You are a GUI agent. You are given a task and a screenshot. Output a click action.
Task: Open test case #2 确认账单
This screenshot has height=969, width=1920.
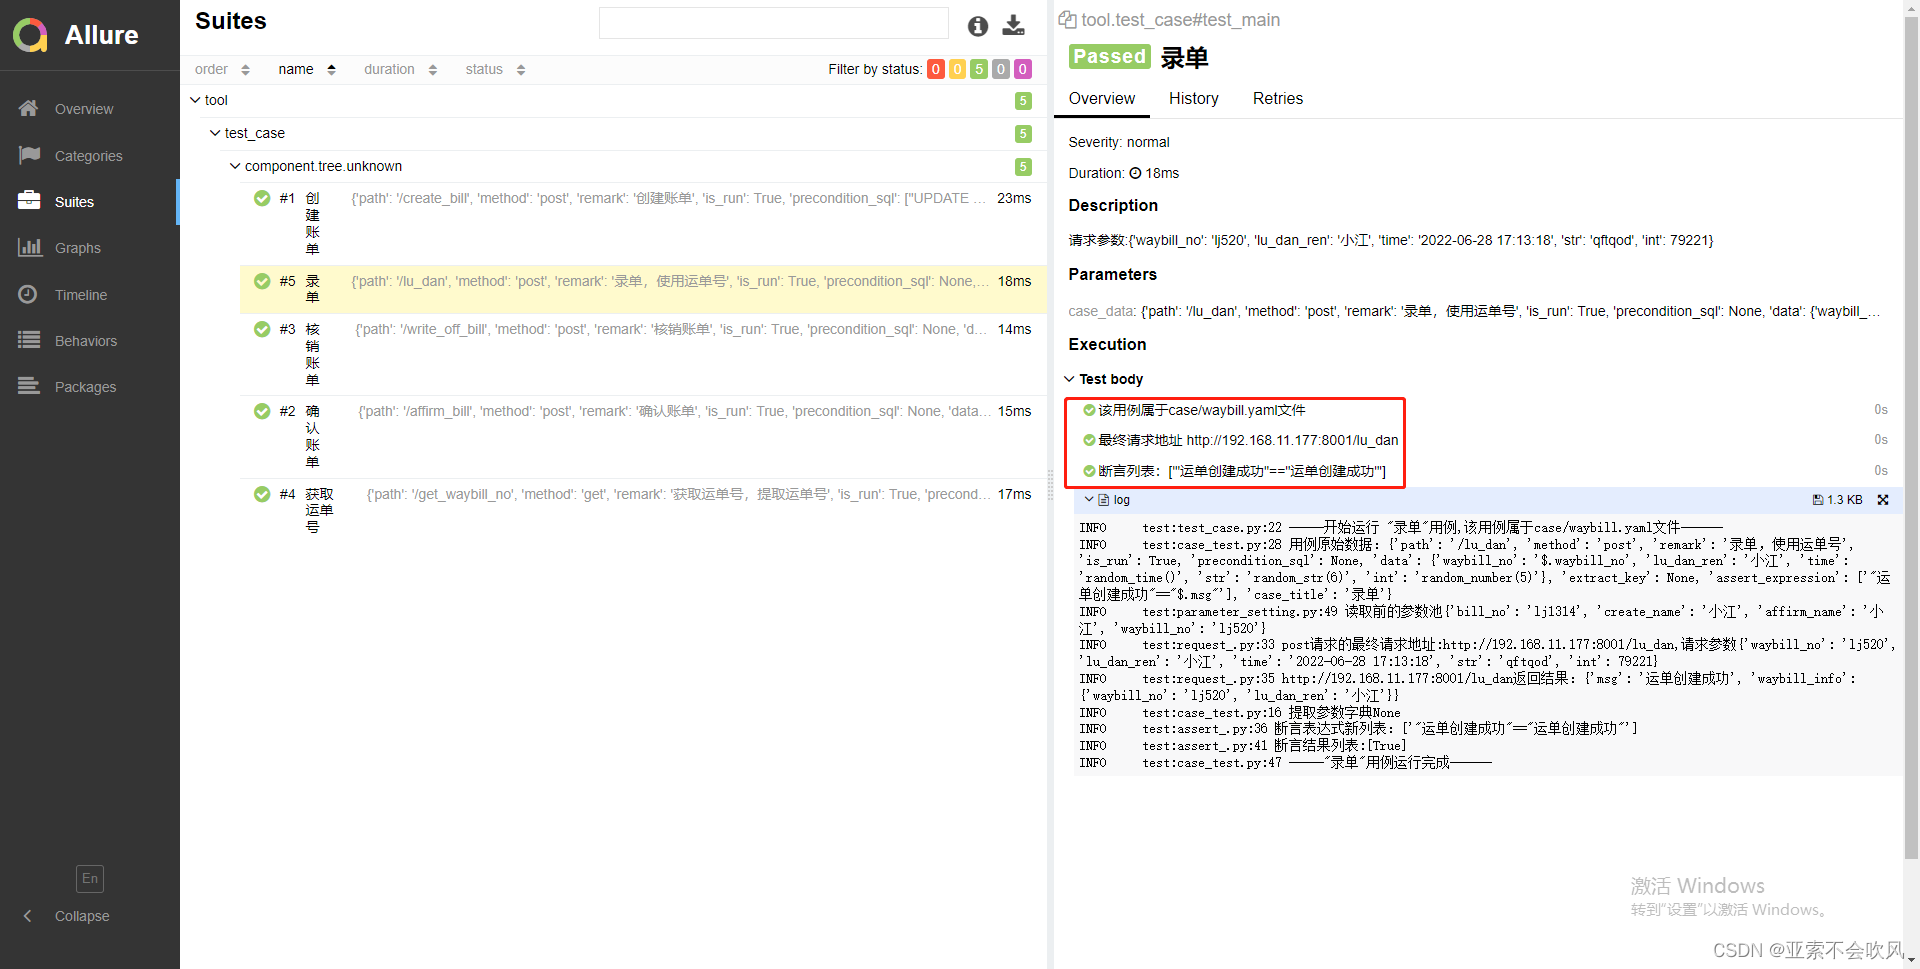pyautogui.click(x=643, y=436)
